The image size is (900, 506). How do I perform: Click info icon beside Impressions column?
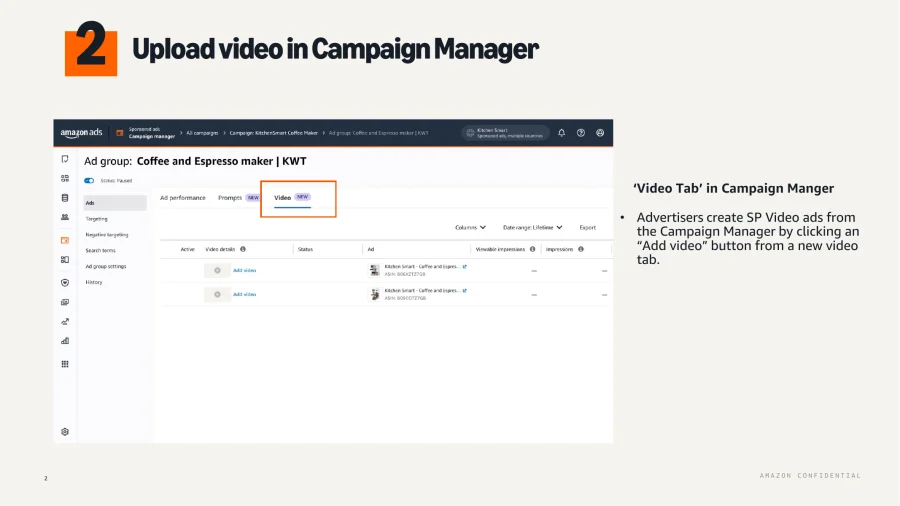point(581,249)
